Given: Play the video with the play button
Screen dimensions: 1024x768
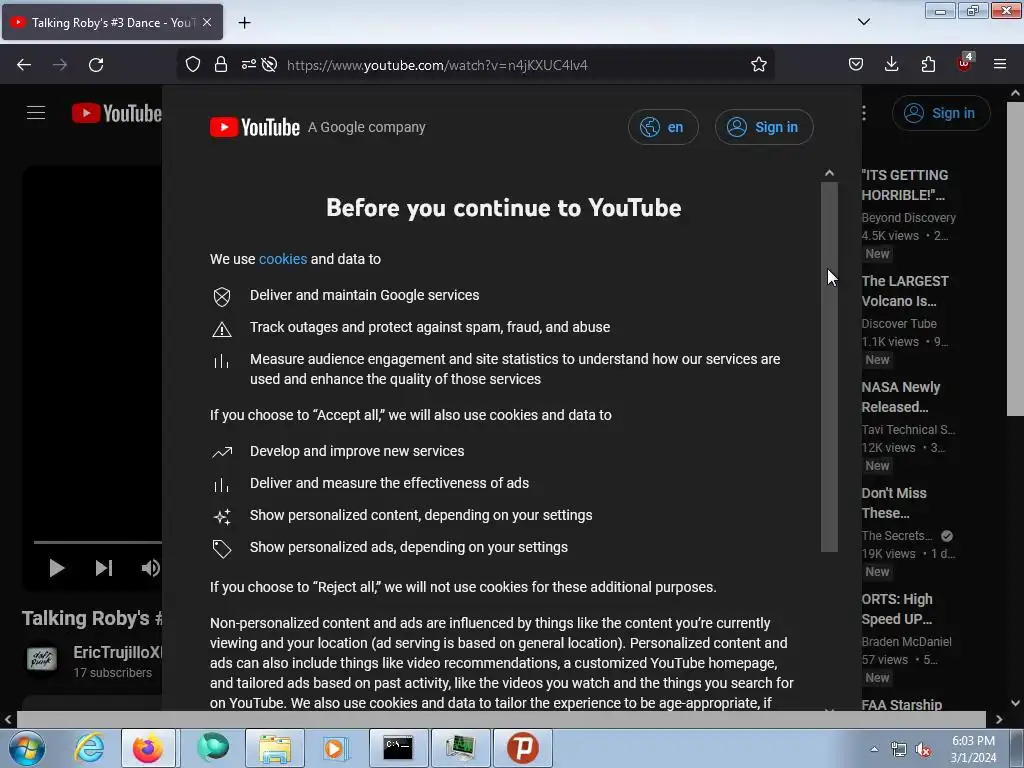Looking at the screenshot, I should 57,568.
